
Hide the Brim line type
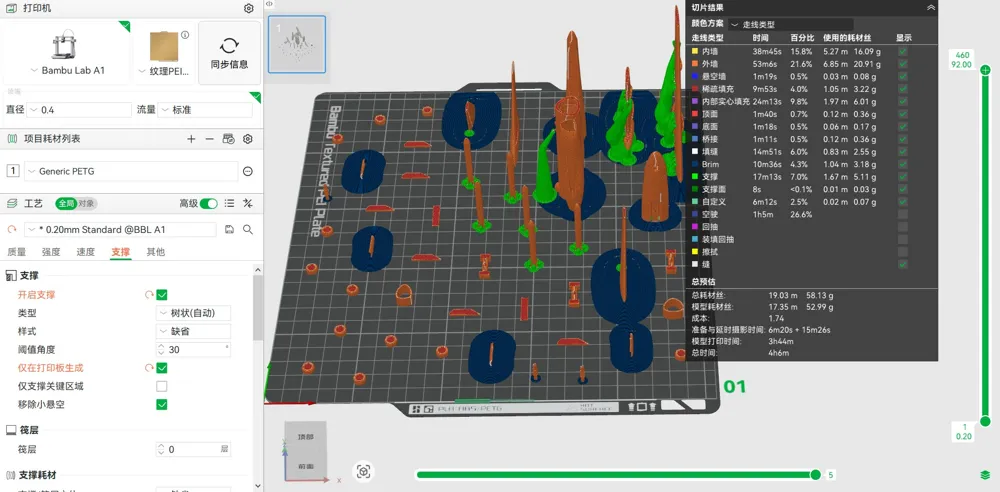pyautogui.click(x=903, y=164)
